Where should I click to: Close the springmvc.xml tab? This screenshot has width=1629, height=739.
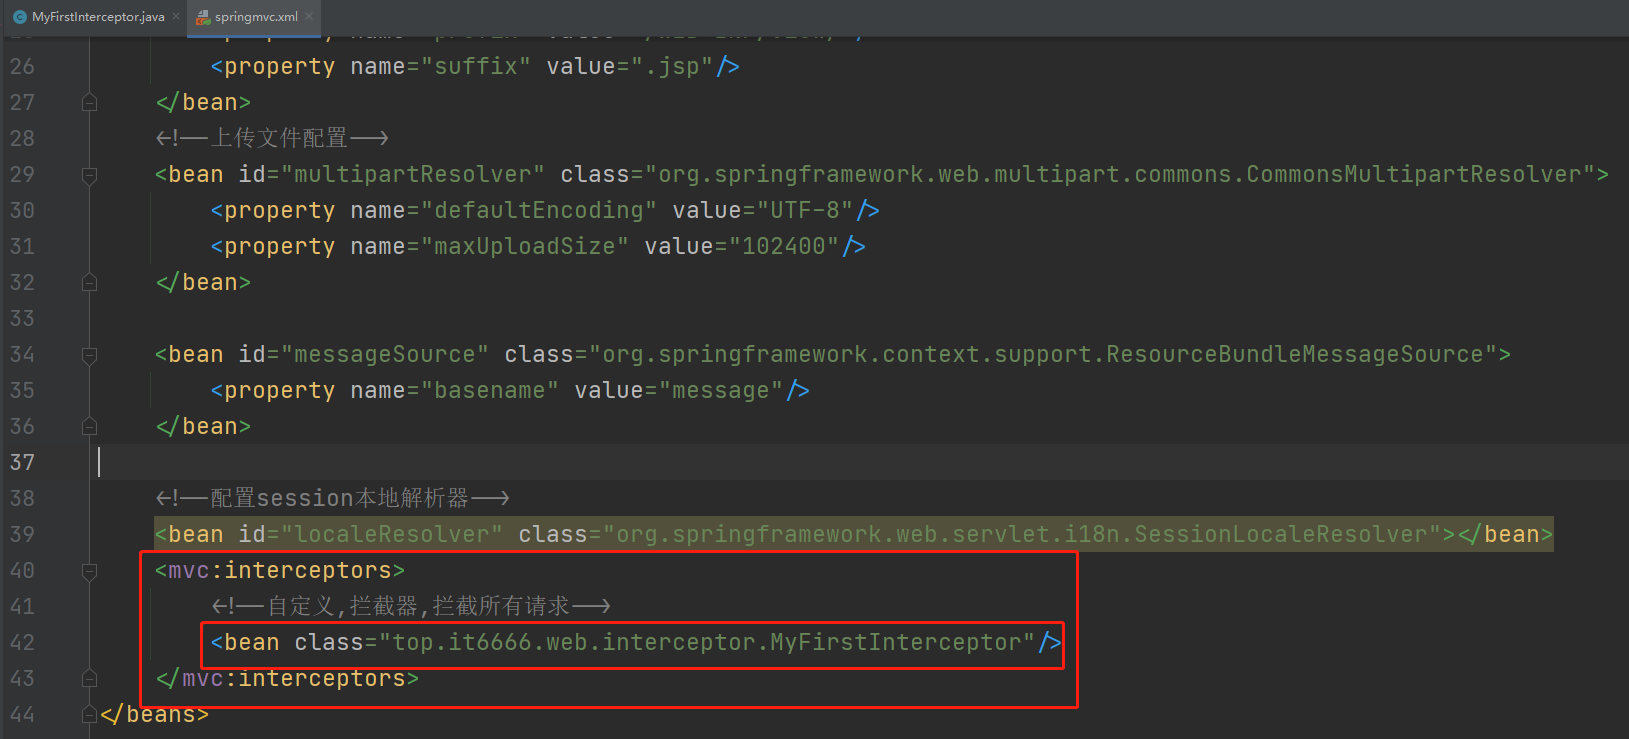click(x=309, y=16)
